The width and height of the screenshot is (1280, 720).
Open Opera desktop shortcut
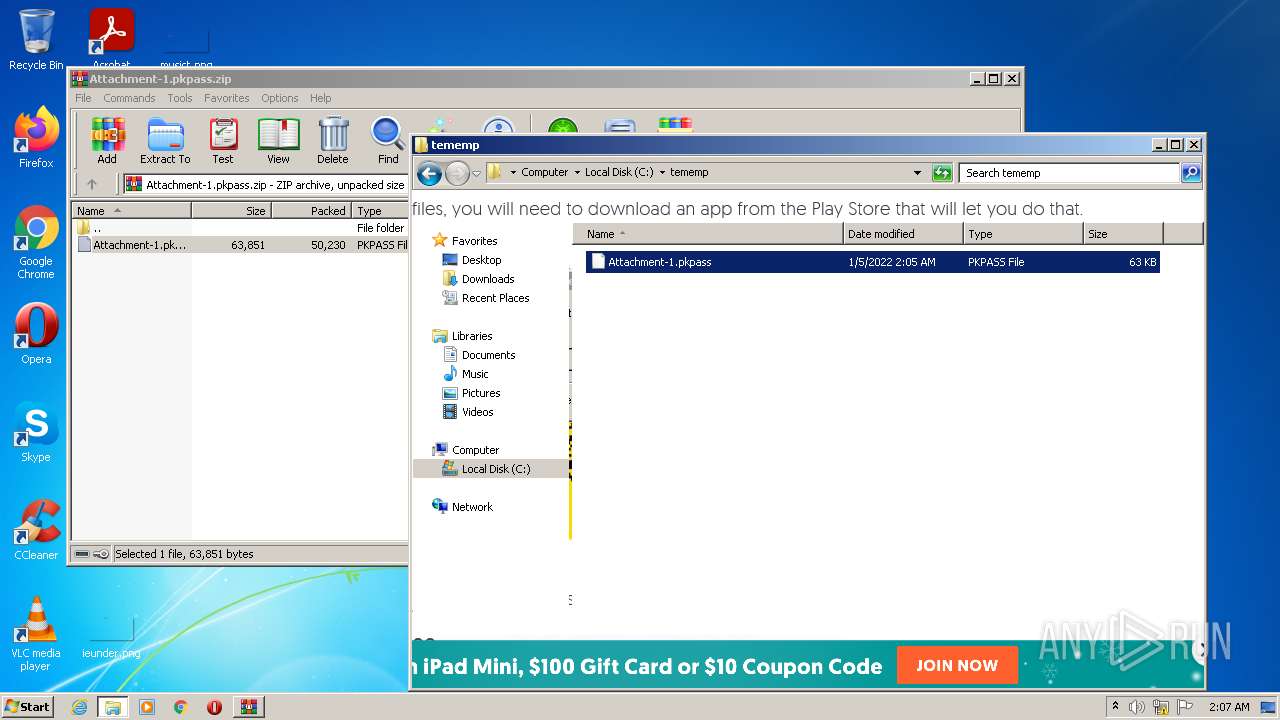(36, 334)
